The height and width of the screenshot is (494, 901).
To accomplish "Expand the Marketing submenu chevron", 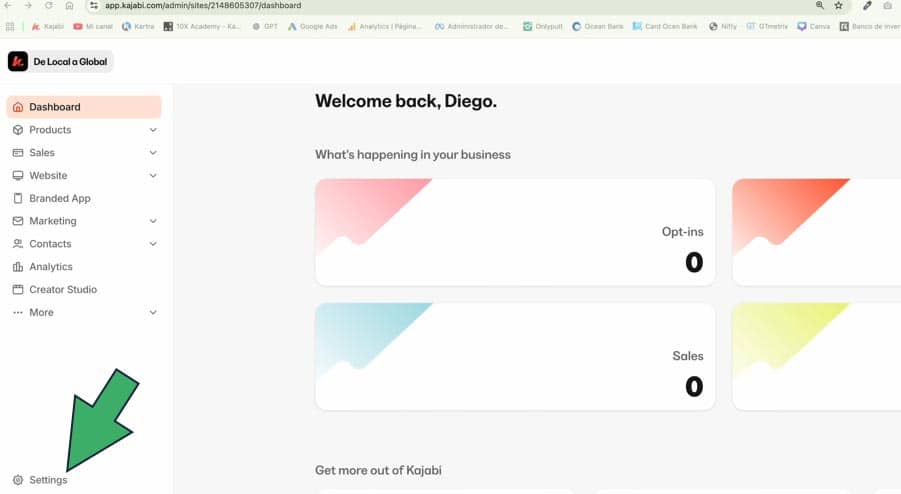I will coord(153,221).
